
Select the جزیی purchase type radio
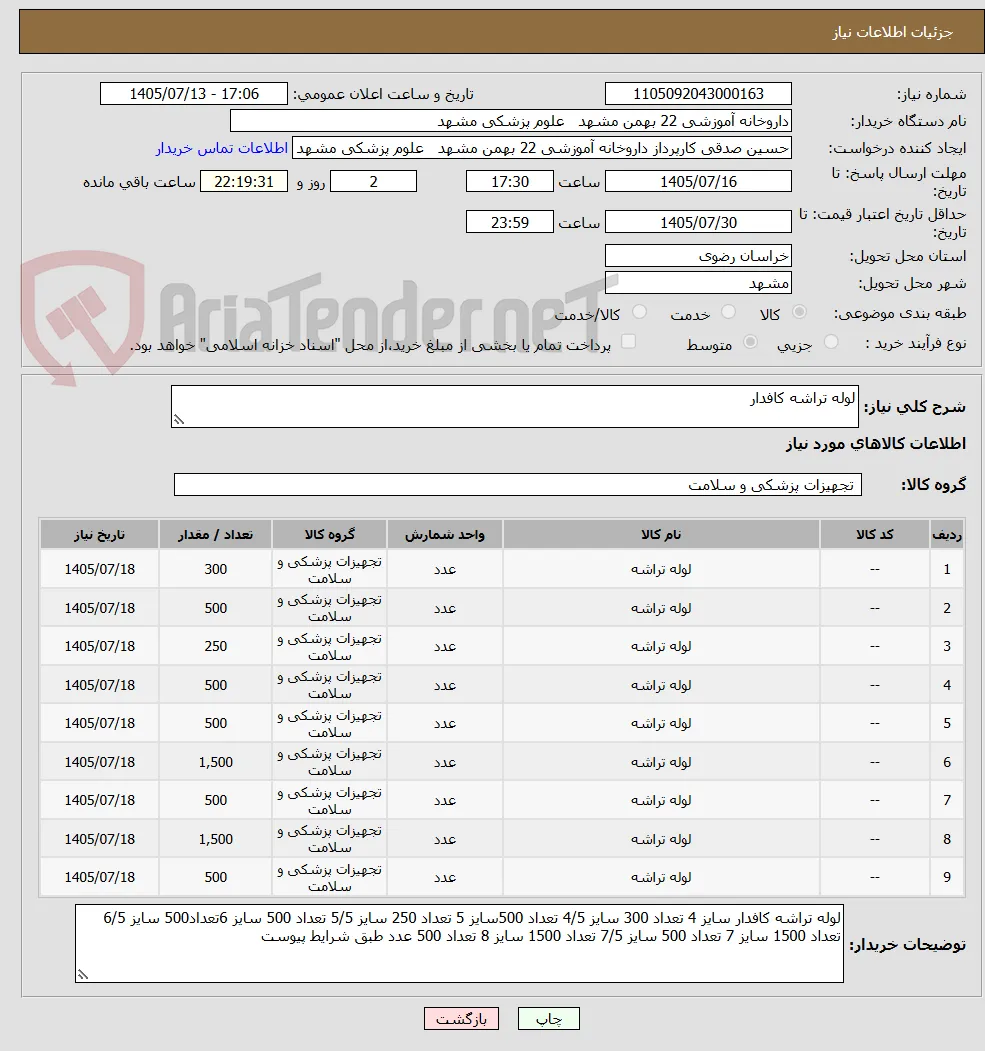tap(831, 342)
